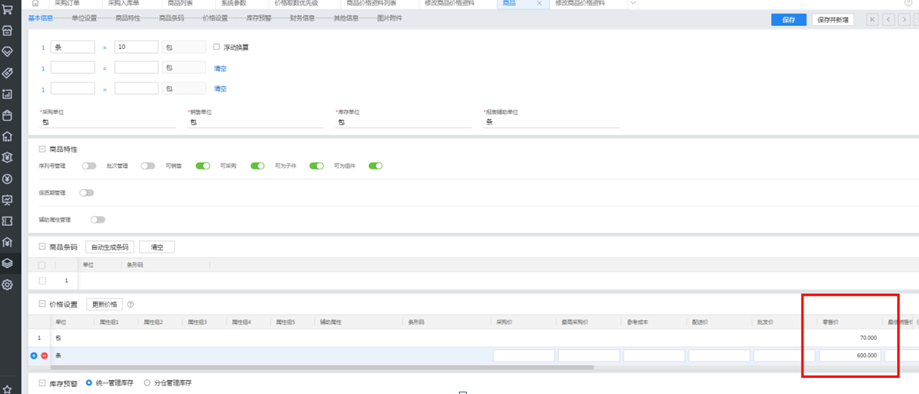Image resolution: width=919 pixels, height=394 pixels.
Task: Go to the home tab icon
Action: point(35,4)
